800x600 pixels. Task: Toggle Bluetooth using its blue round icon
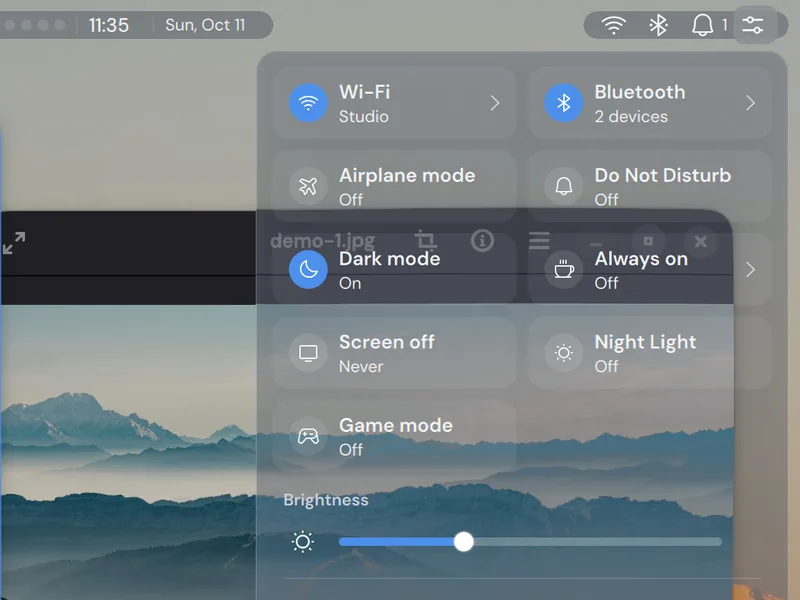(563, 103)
